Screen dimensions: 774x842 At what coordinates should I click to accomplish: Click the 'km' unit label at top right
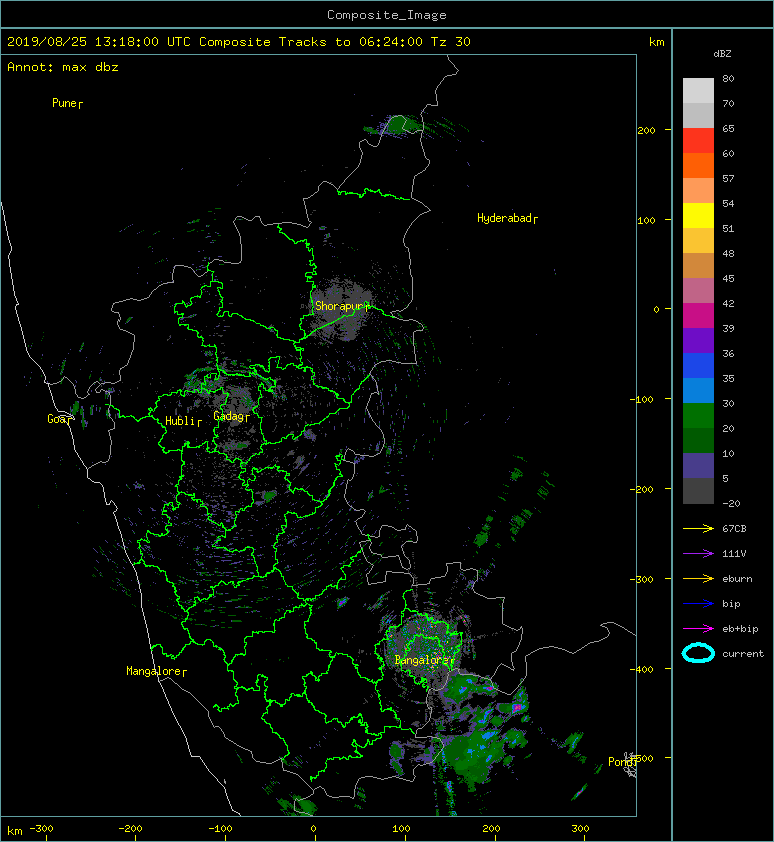656,42
